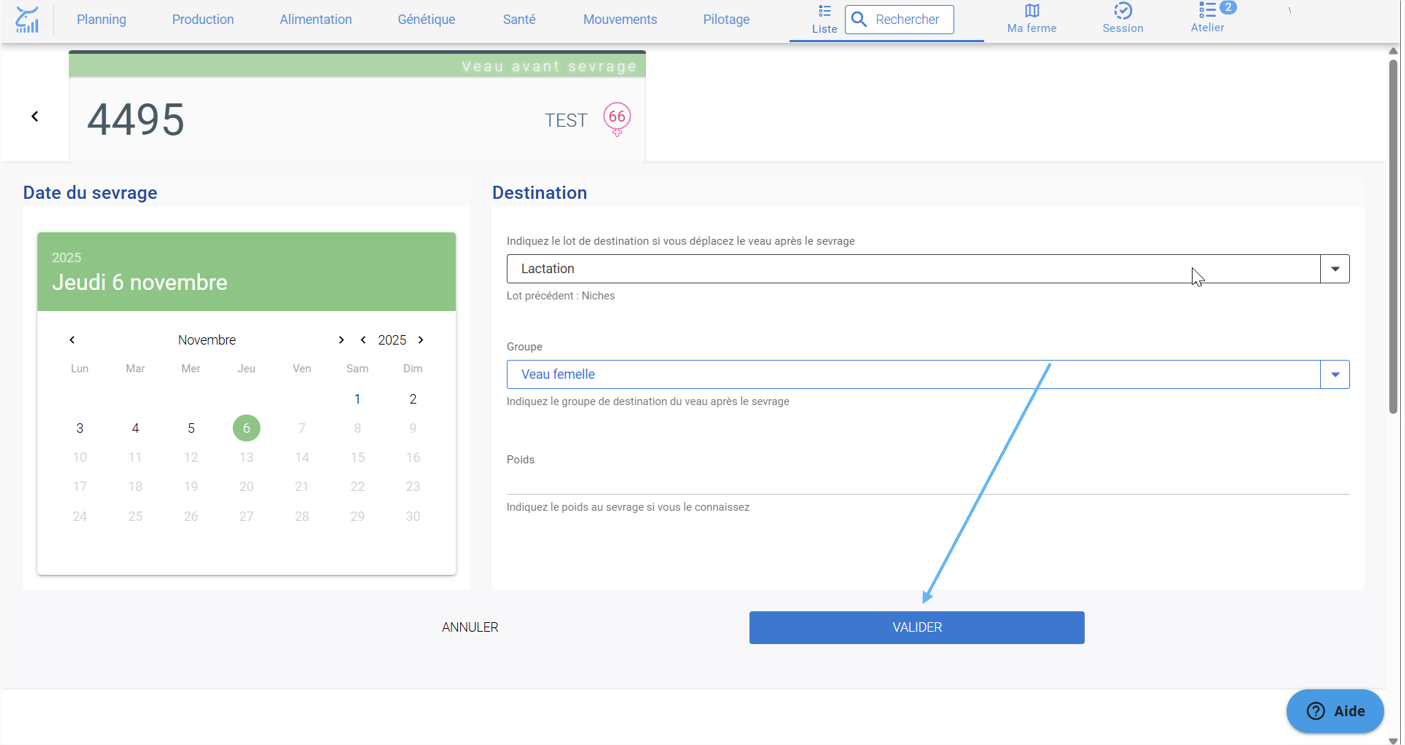Open the Liste view icon
The width and height of the screenshot is (1405, 745).
(824, 19)
